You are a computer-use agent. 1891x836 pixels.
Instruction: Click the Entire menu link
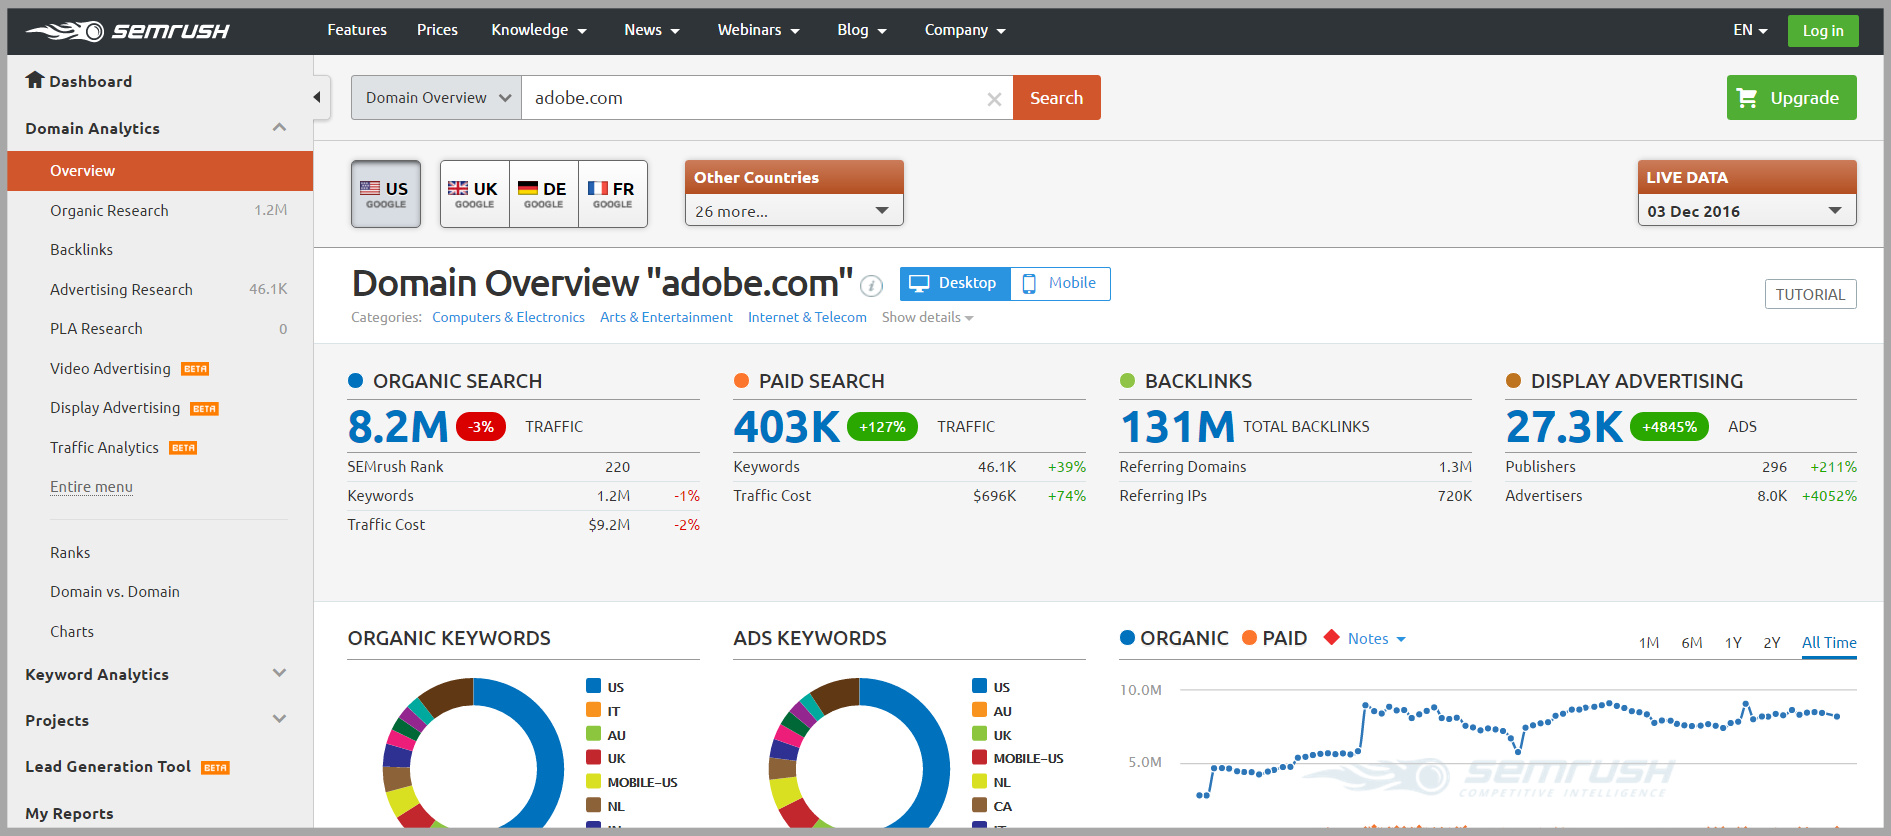[x=91, y=487]
